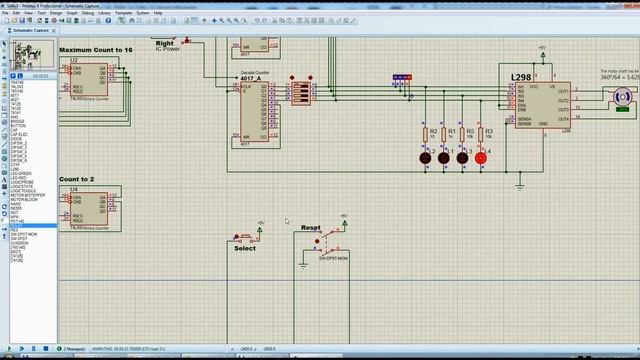Click the Y-mirror vertical flip icon

4,236
